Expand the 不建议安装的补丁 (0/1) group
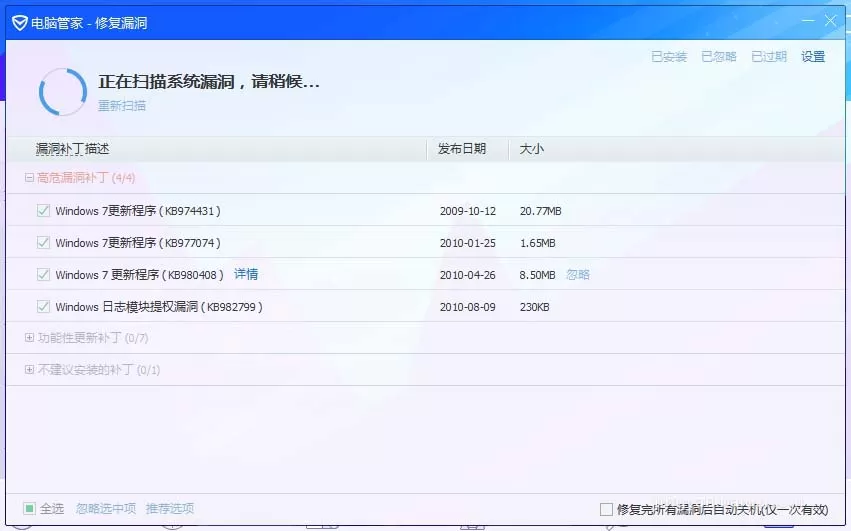The height and width of the screenshot is (531, 851). click(x=29, y=370)
